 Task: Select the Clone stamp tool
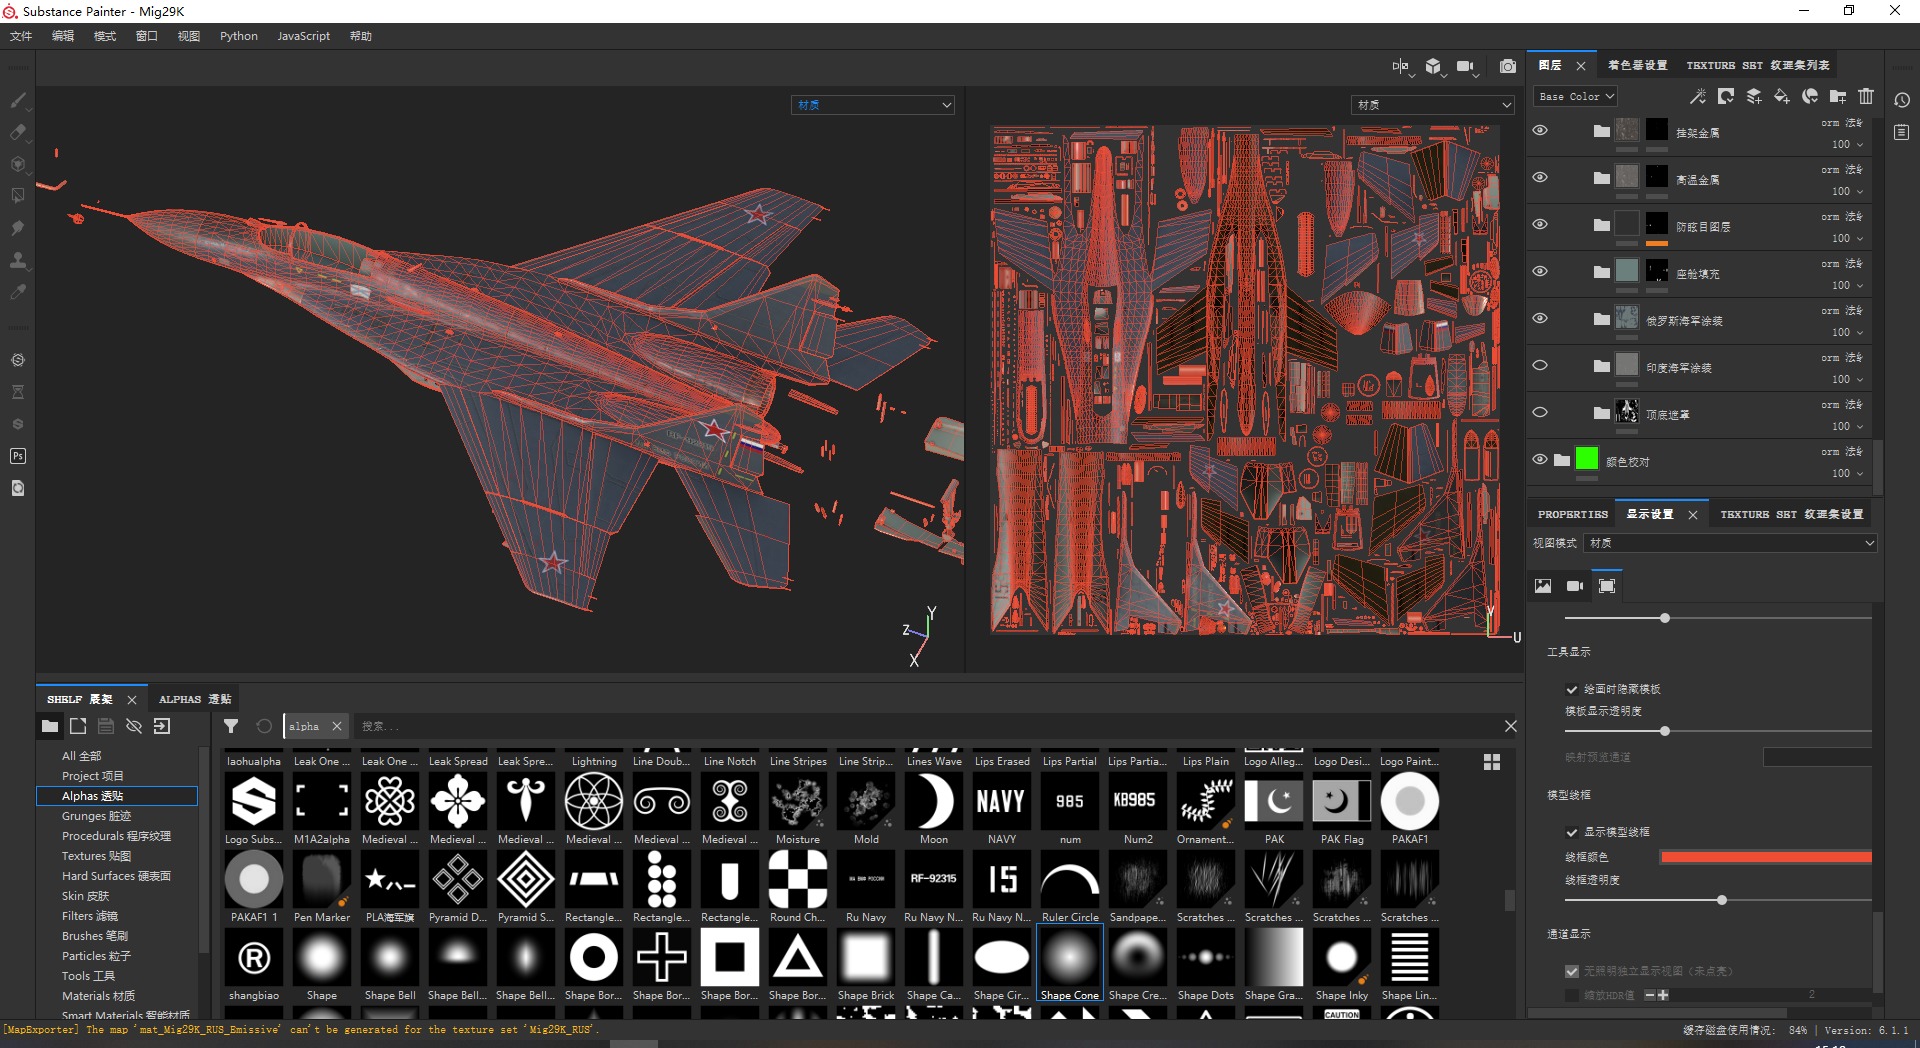pyautogui.click(x=18, y=260)
